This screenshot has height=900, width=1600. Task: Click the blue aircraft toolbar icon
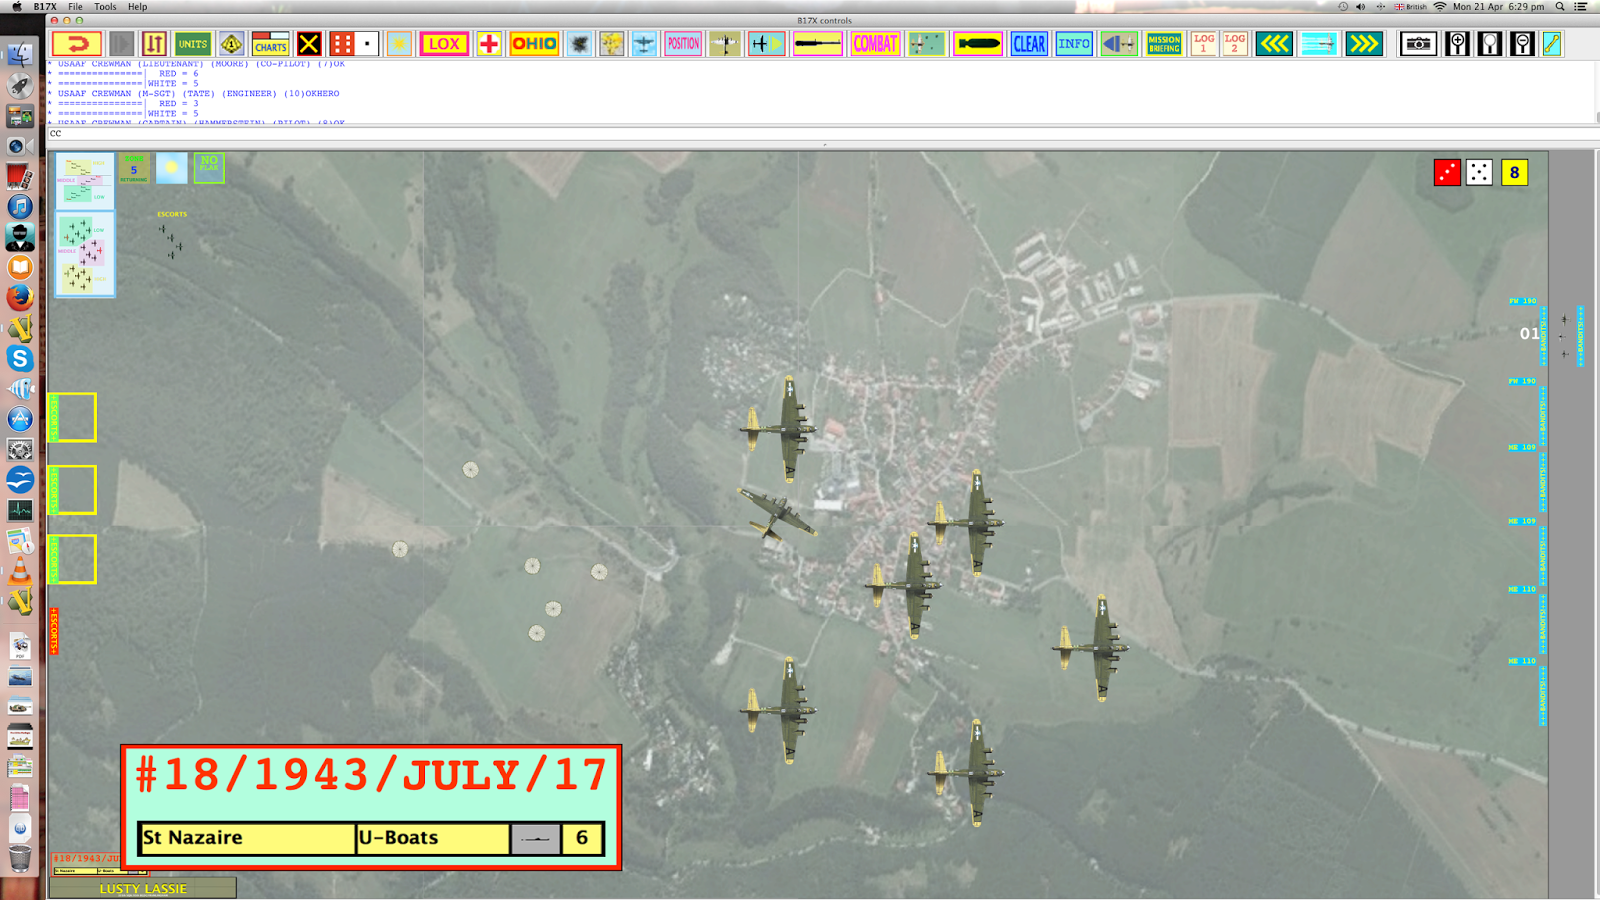(x=645, y=44)
